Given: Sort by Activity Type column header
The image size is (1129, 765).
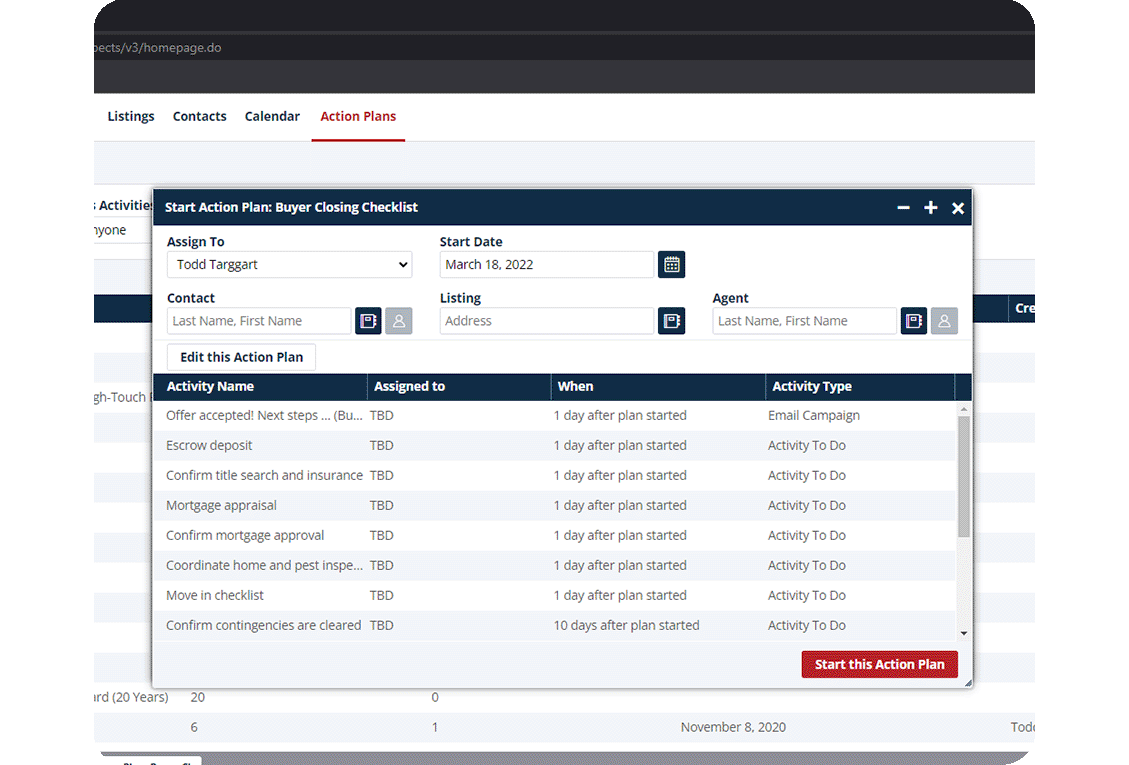Looking at the screenshot, I should [x=860, y=387].
